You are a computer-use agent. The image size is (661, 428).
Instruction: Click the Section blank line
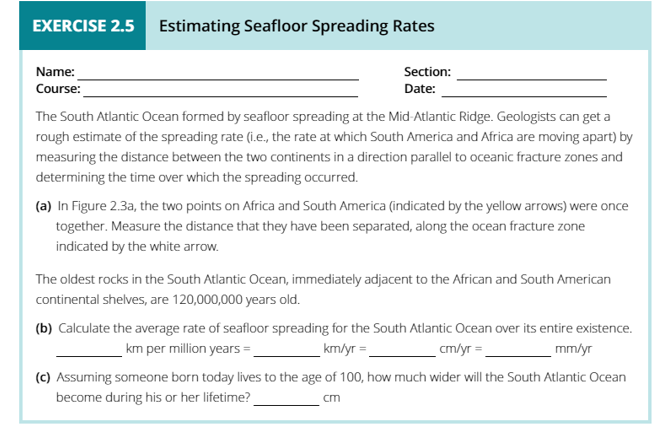point(532,78)
